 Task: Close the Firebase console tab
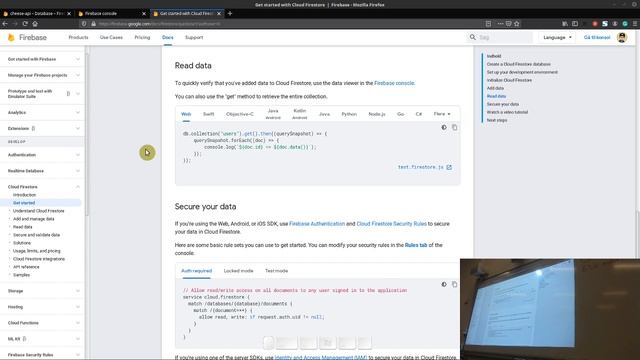click(144, 13)
